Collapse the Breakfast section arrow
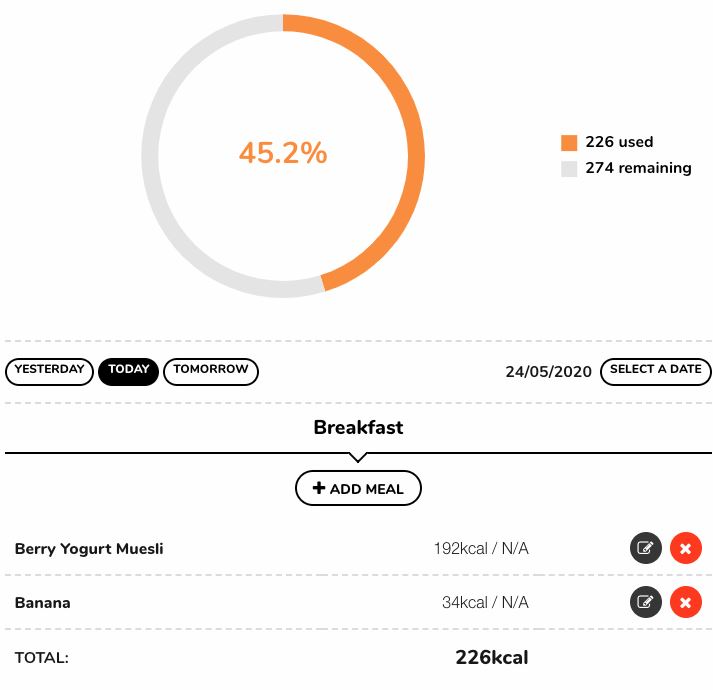The width and height of the screenshot is (713, 690). pyautogui.click(x=358, y=458)
